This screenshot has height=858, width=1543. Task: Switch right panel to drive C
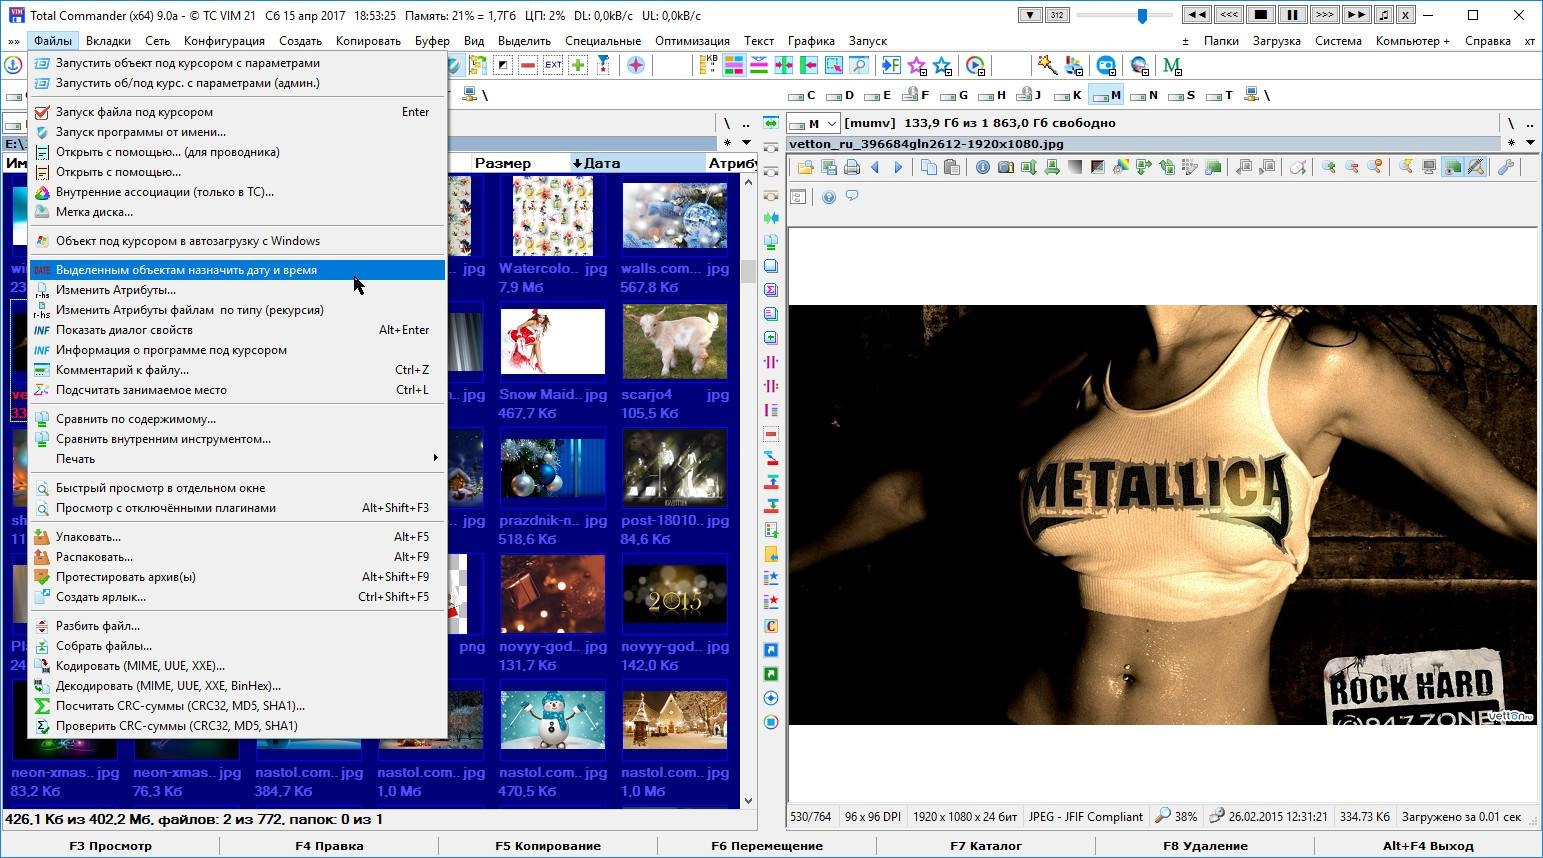[802, 95]
